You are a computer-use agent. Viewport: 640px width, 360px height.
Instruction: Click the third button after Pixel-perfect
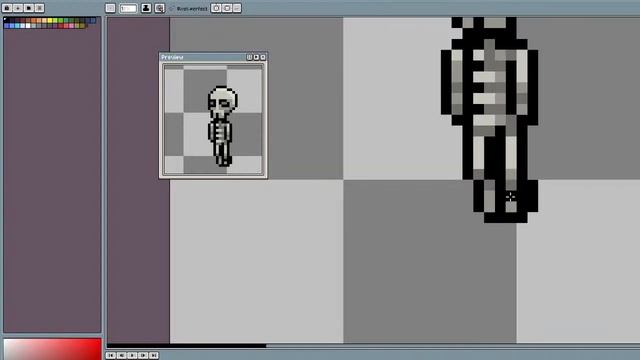[237, 8]
